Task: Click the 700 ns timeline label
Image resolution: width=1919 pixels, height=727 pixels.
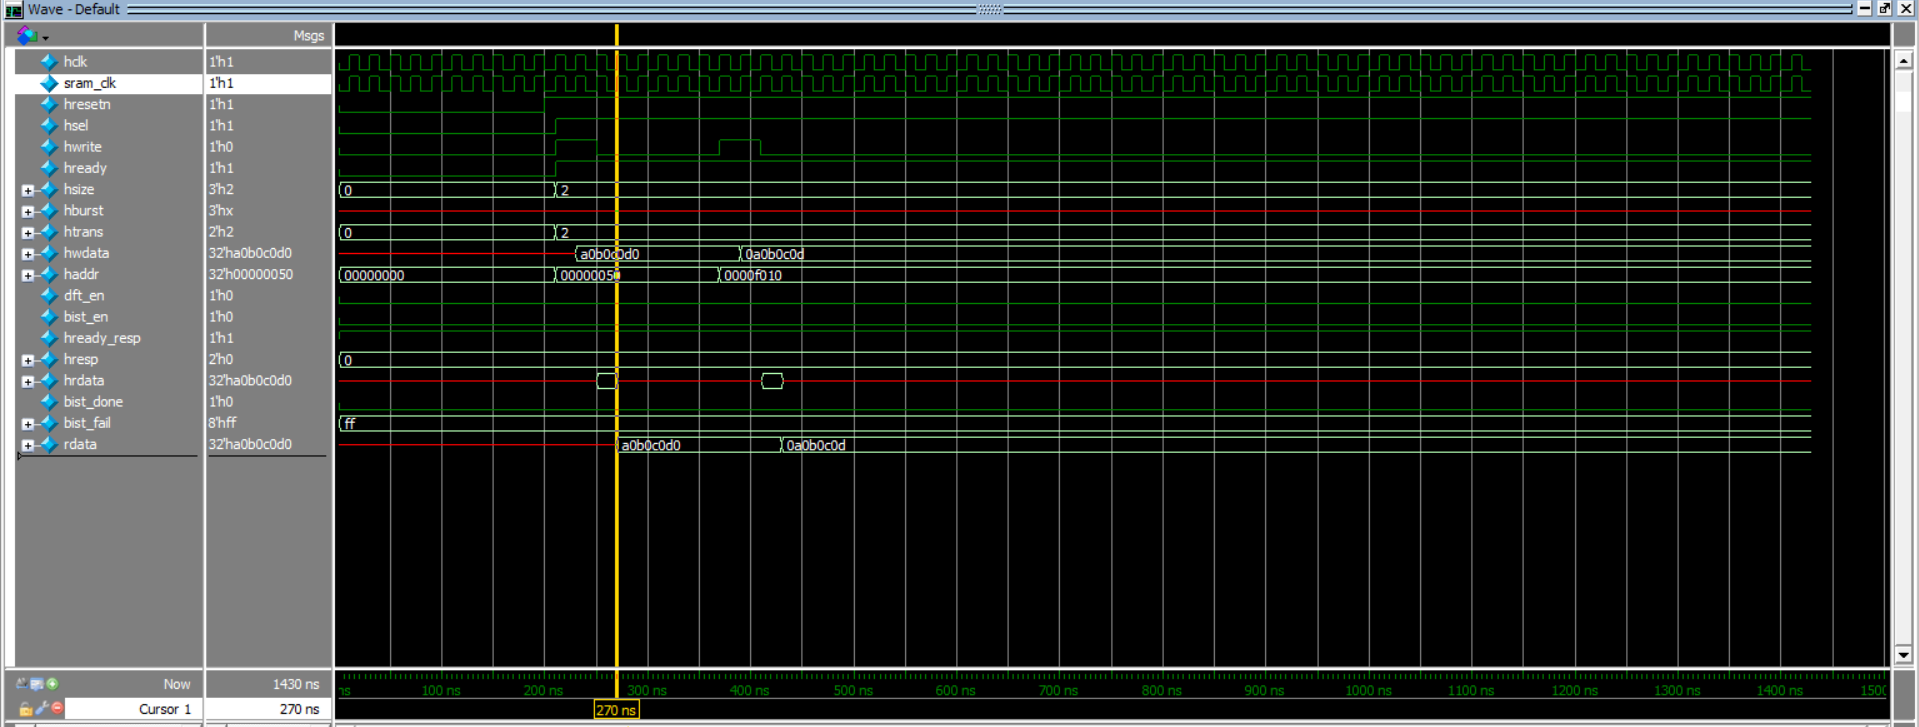Action: [1058, 691]
